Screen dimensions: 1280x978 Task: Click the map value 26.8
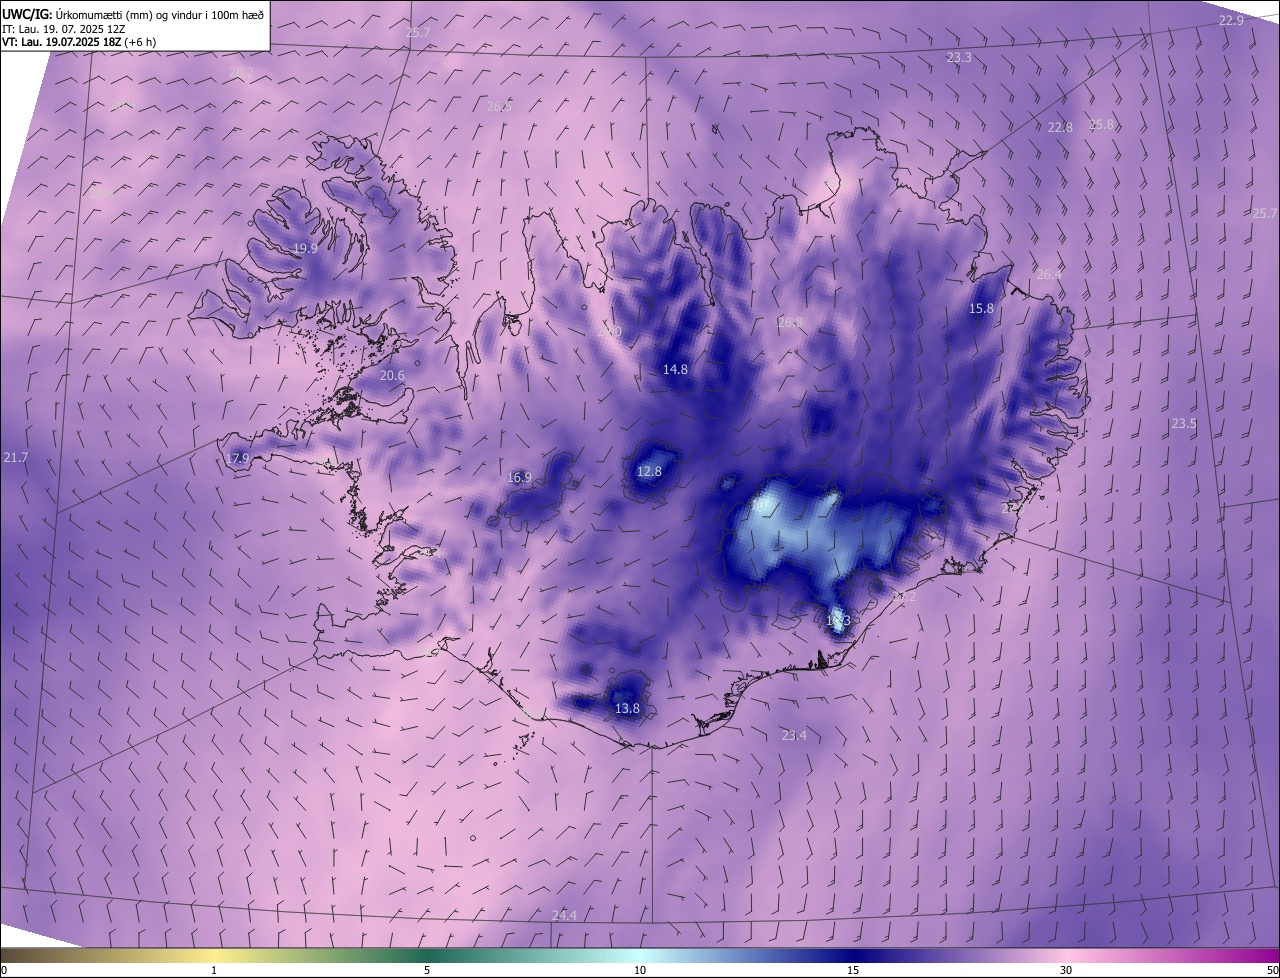(x=790, y=322)
